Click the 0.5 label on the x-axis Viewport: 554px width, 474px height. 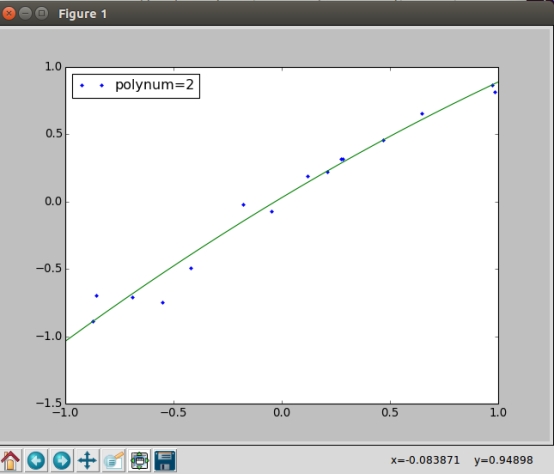point(390,413)
